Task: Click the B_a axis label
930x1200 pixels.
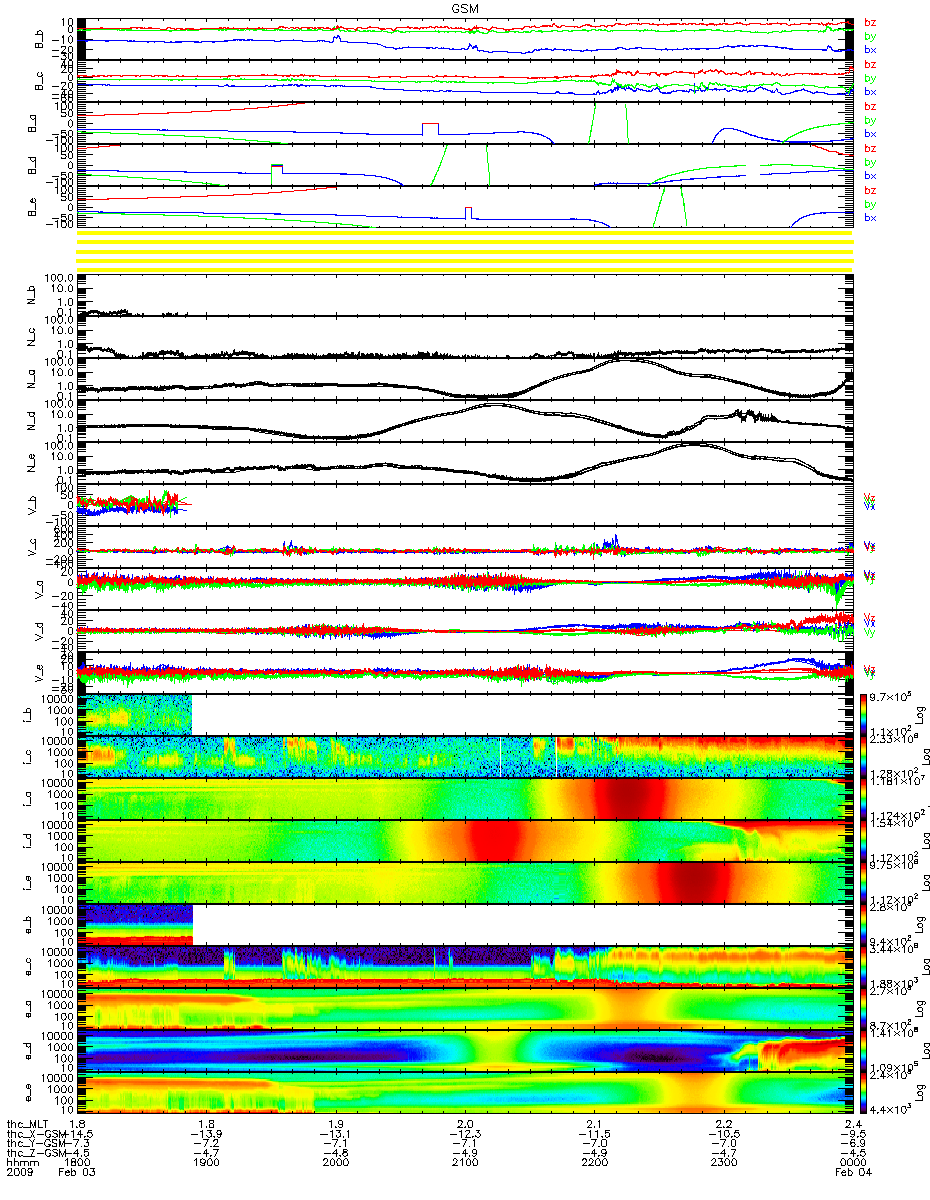Action: [x=33, y=122]
